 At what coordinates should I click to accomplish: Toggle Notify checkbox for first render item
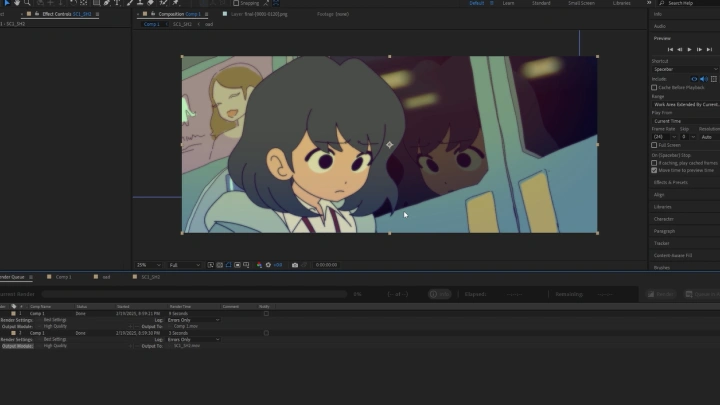[x=266, y=314]
